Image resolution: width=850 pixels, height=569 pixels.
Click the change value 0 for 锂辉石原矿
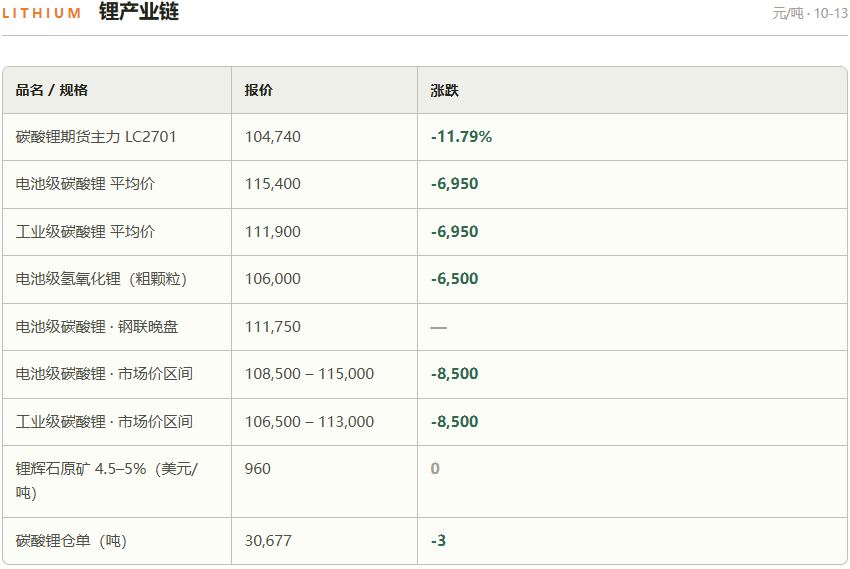click(435, 468)
